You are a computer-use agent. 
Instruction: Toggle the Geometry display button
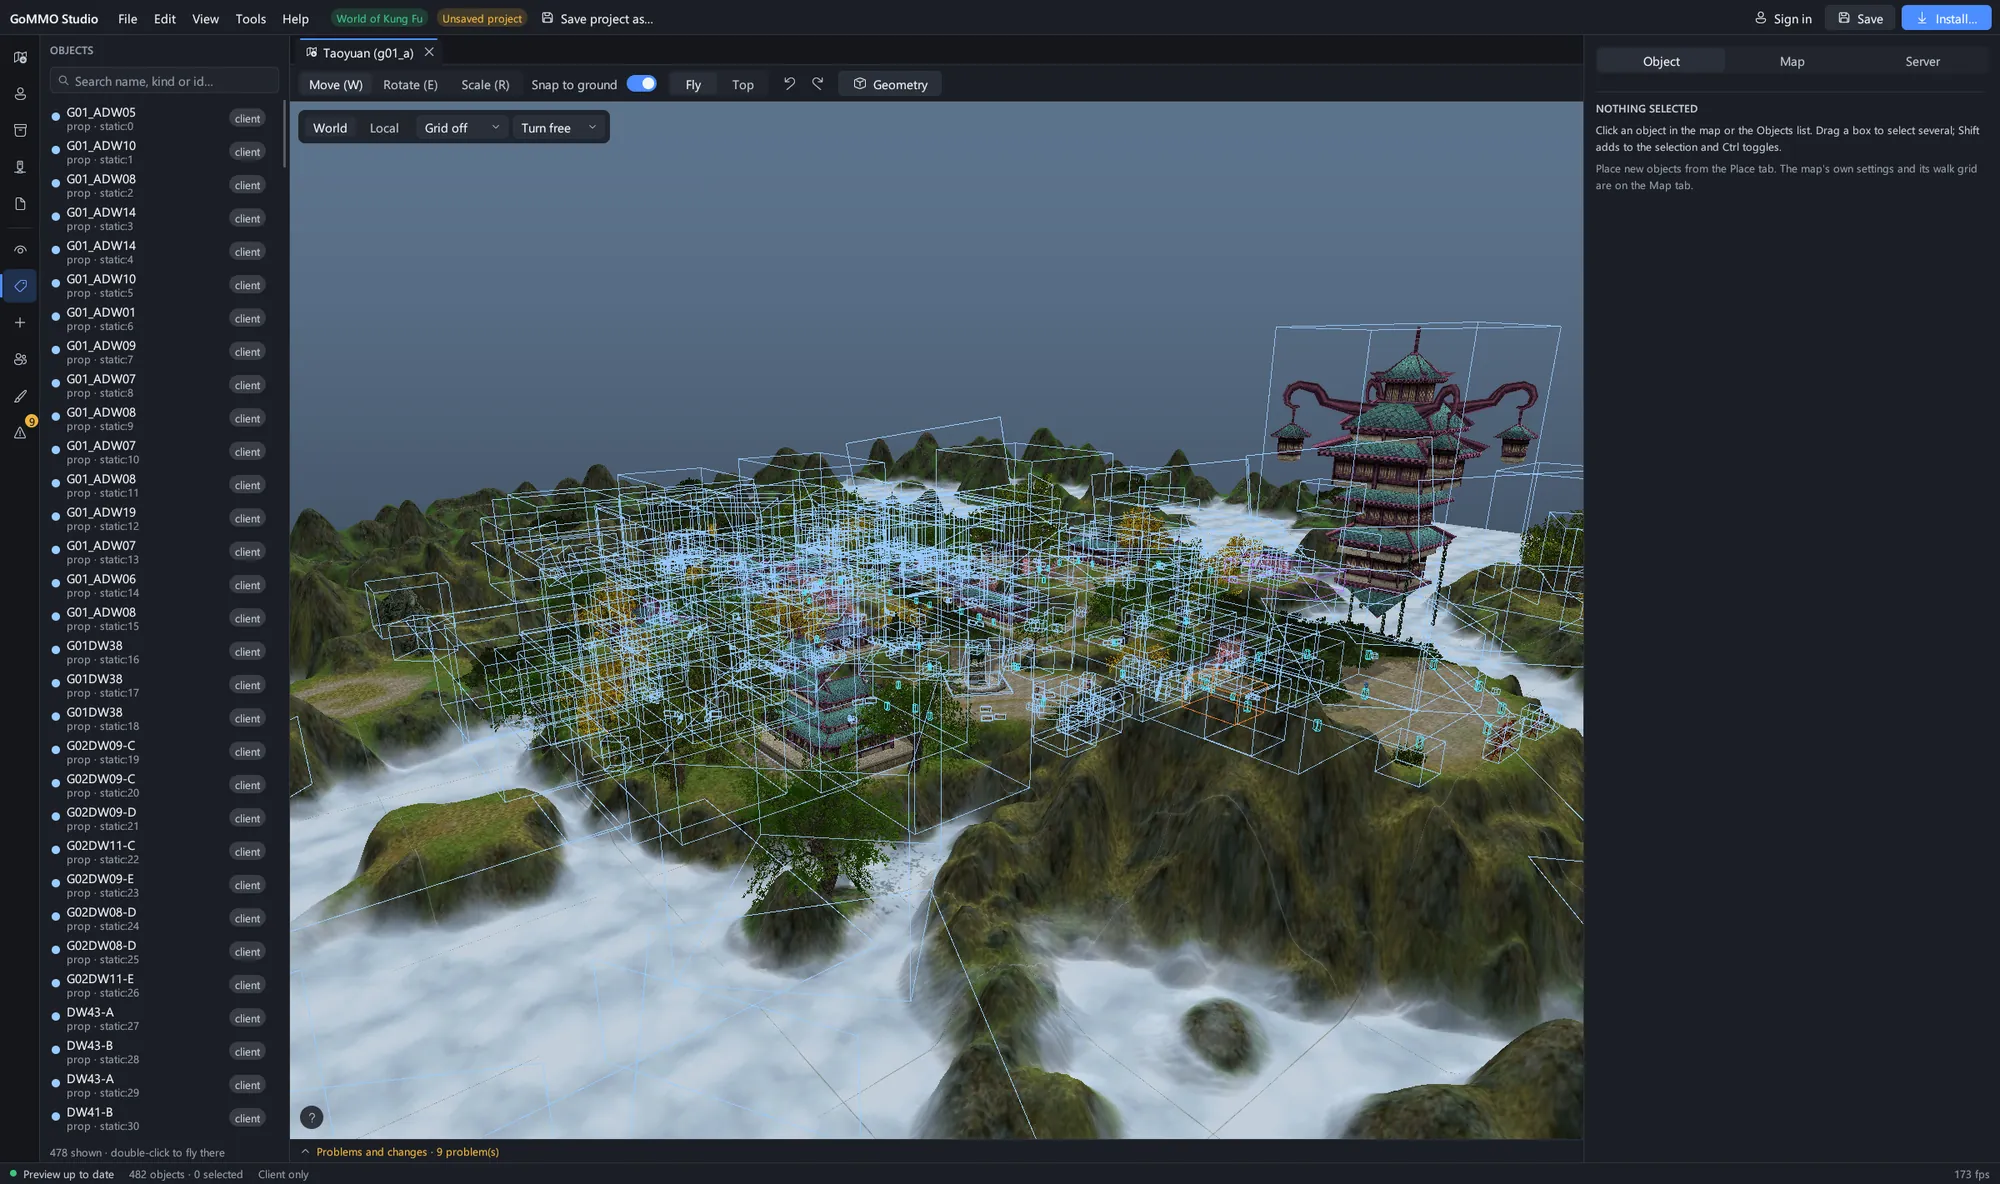coord(890,85)
